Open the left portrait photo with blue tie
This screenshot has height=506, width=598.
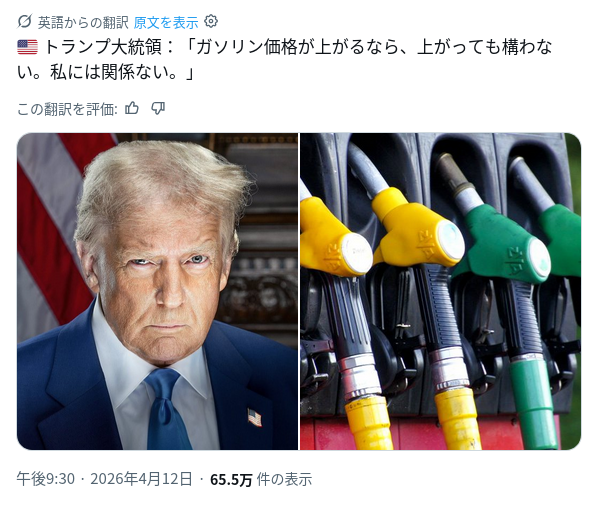[x=158, y=291]
